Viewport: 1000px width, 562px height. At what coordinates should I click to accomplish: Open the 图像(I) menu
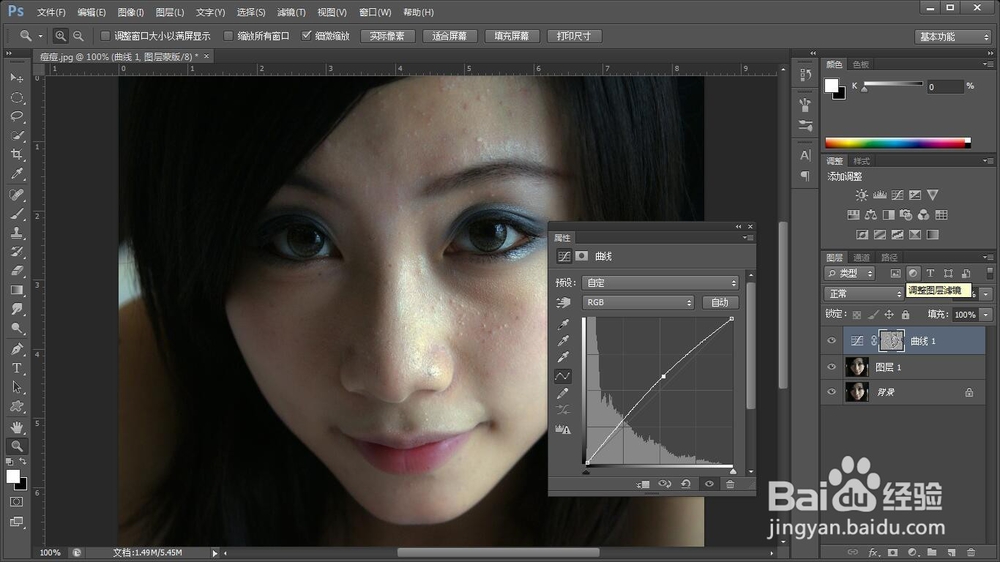tap(131, 12)
